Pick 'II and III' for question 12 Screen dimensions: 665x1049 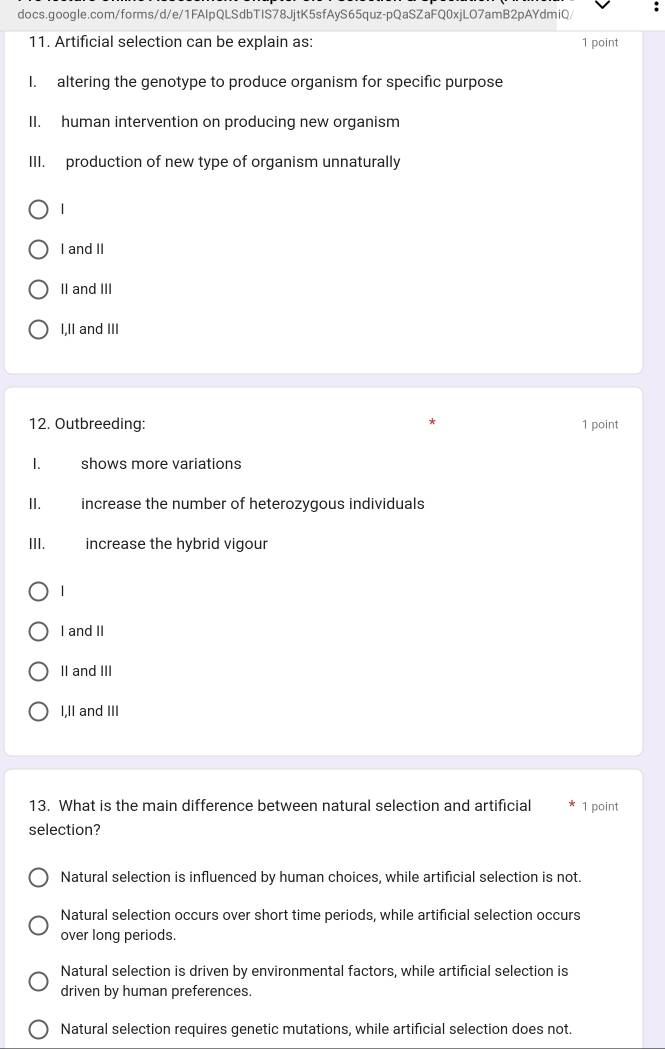38,672
